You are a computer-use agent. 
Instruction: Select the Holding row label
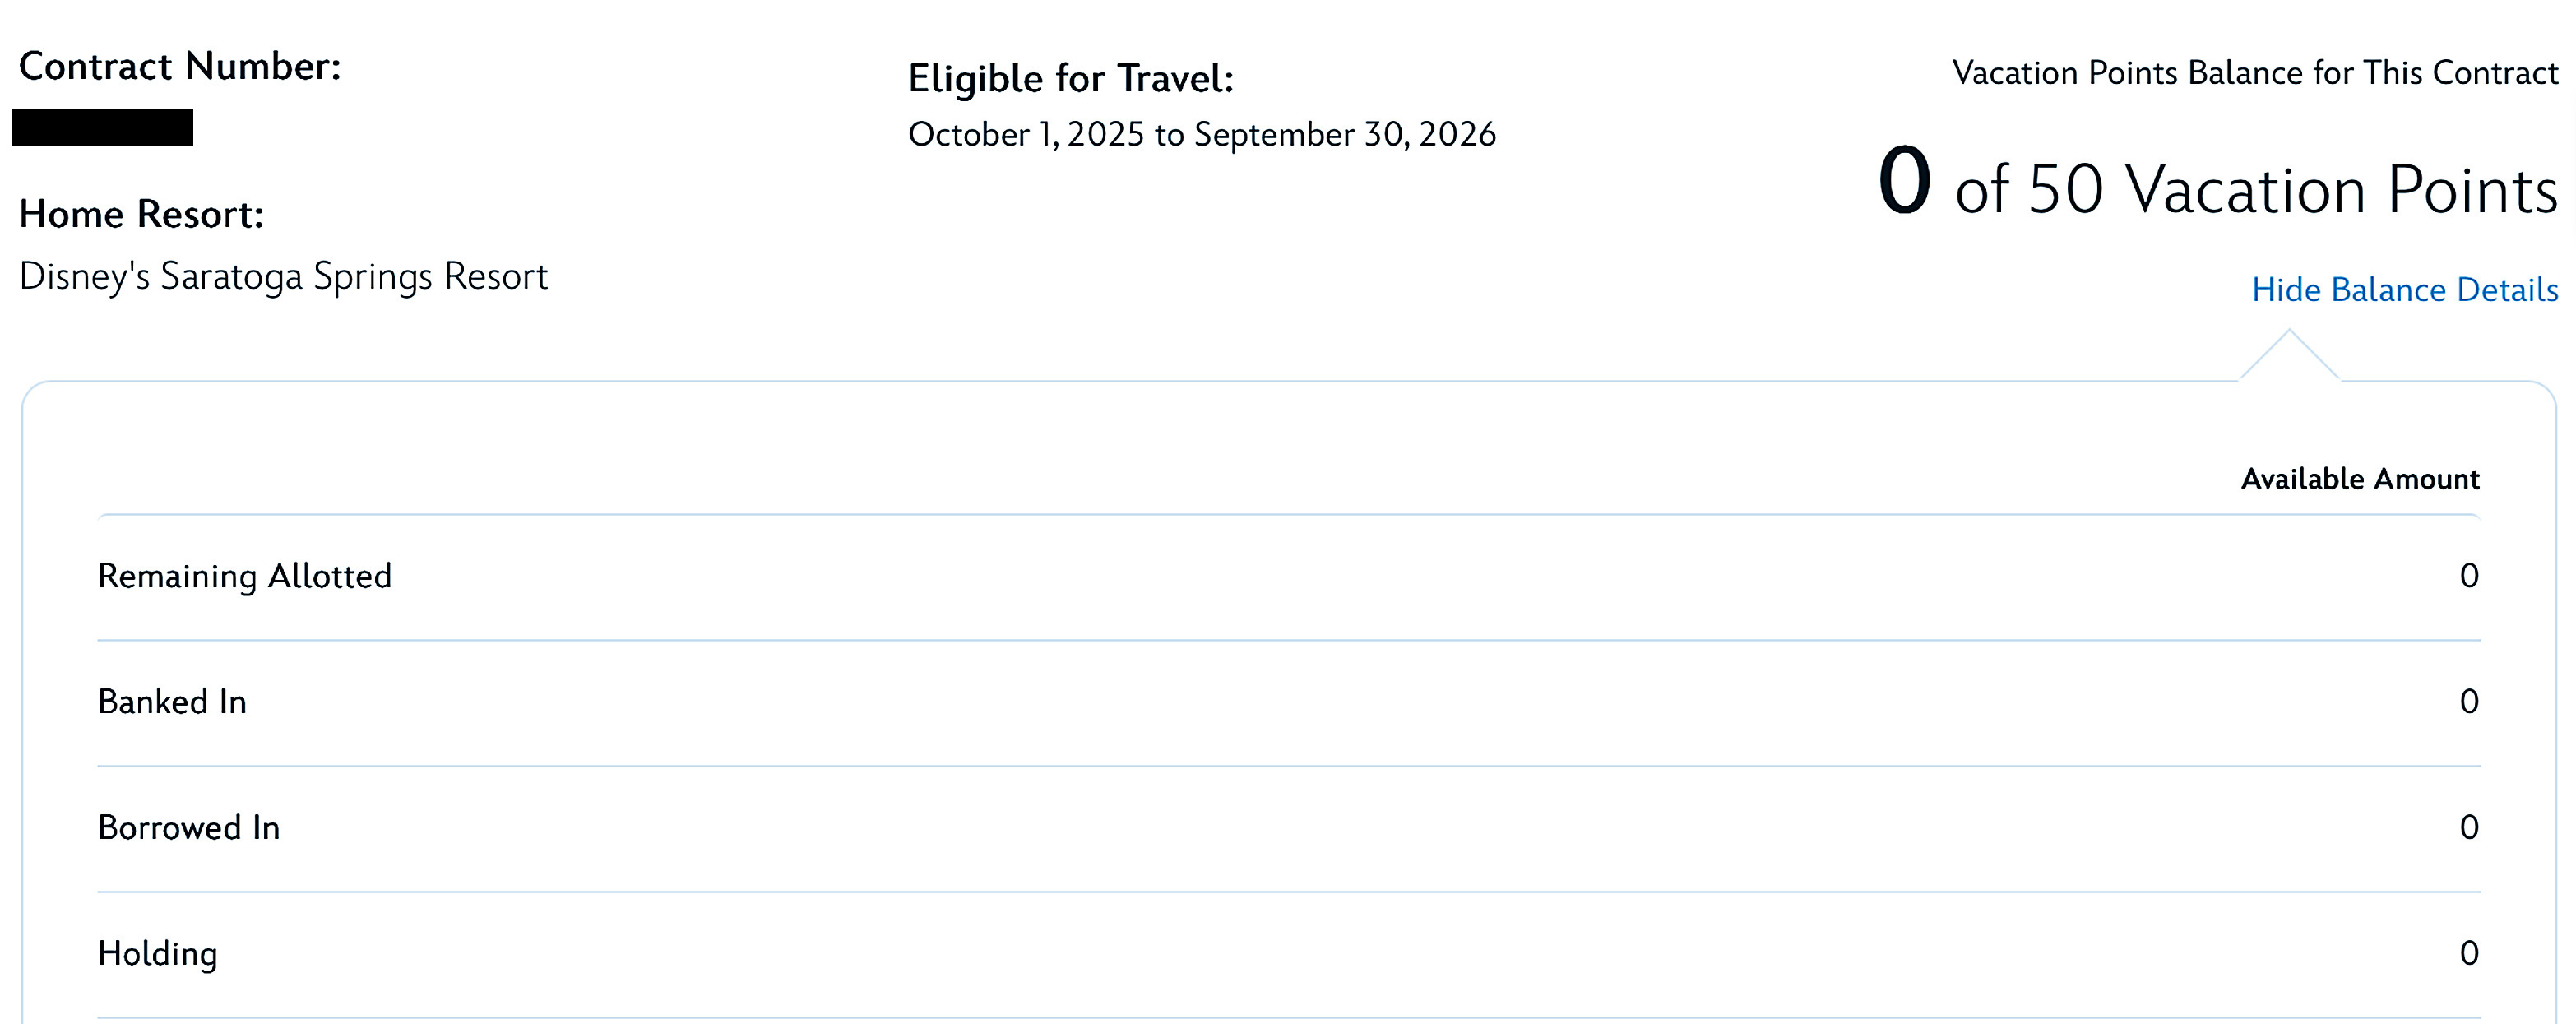(158, 954)
